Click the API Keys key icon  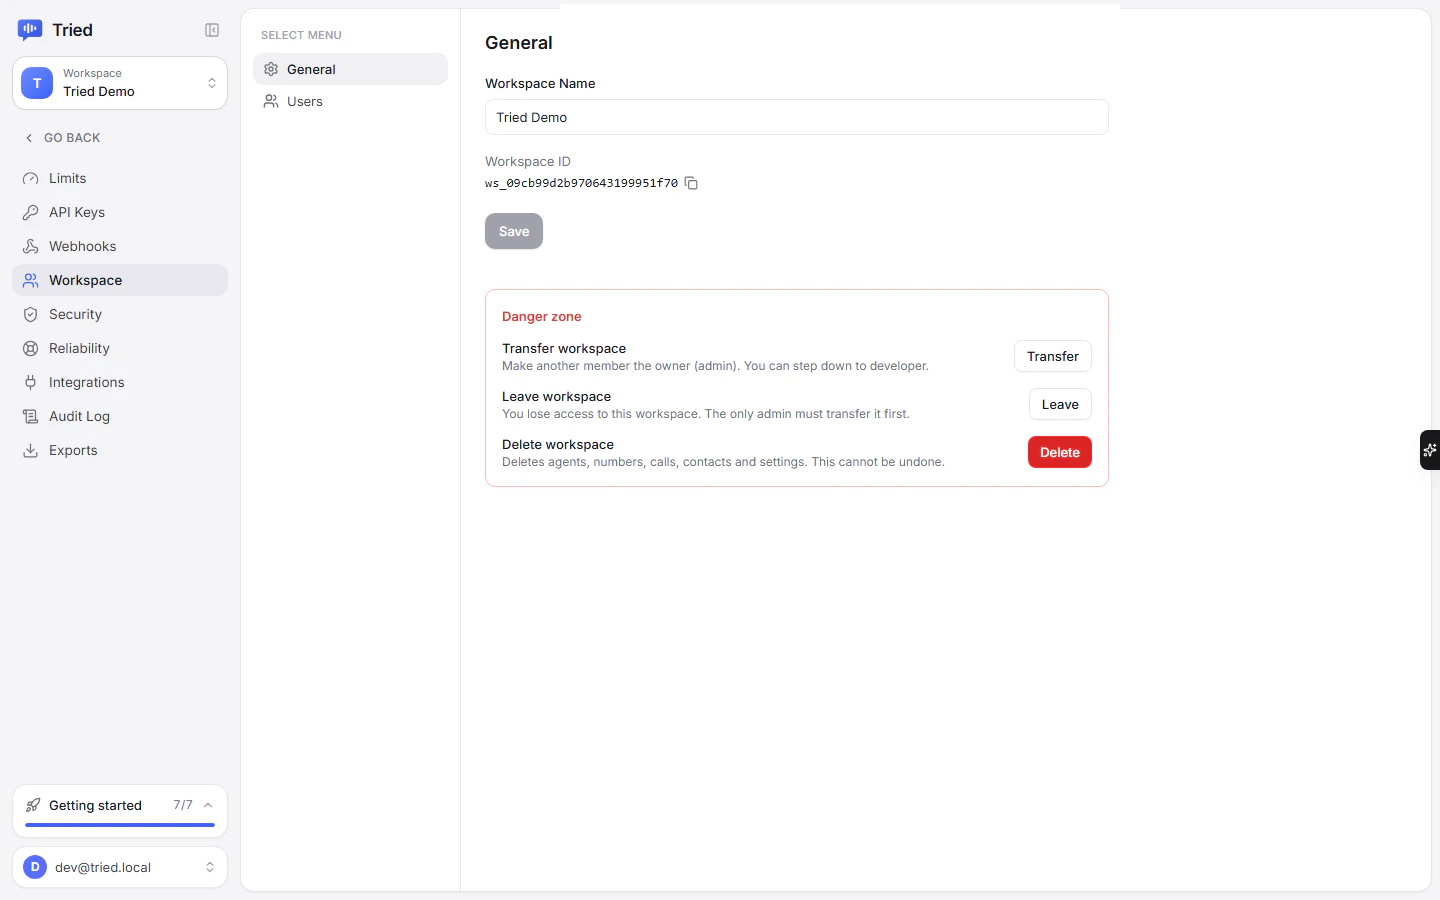[31, 212]
